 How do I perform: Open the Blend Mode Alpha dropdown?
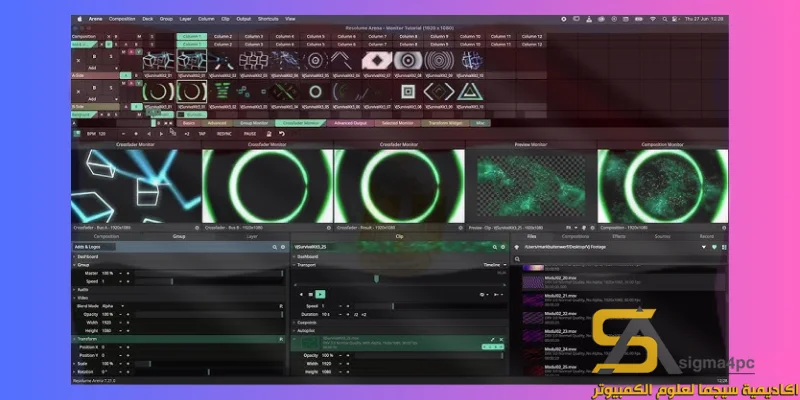(x=112, y=306)
